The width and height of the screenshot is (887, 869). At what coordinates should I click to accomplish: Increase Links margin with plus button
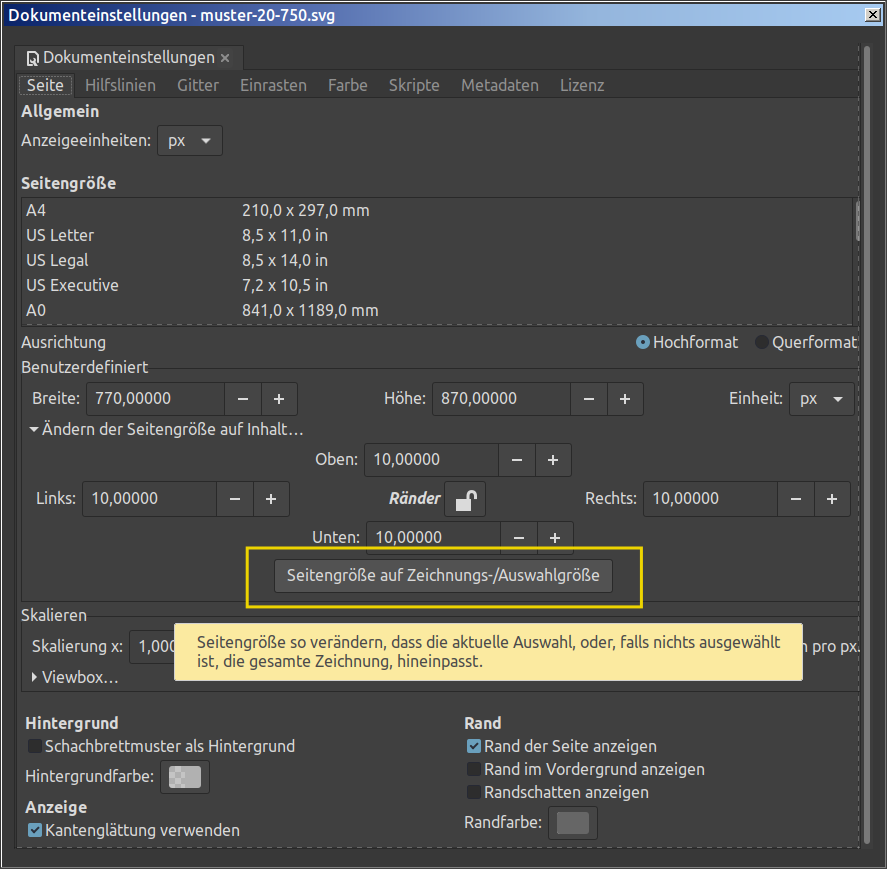point(271,499)
